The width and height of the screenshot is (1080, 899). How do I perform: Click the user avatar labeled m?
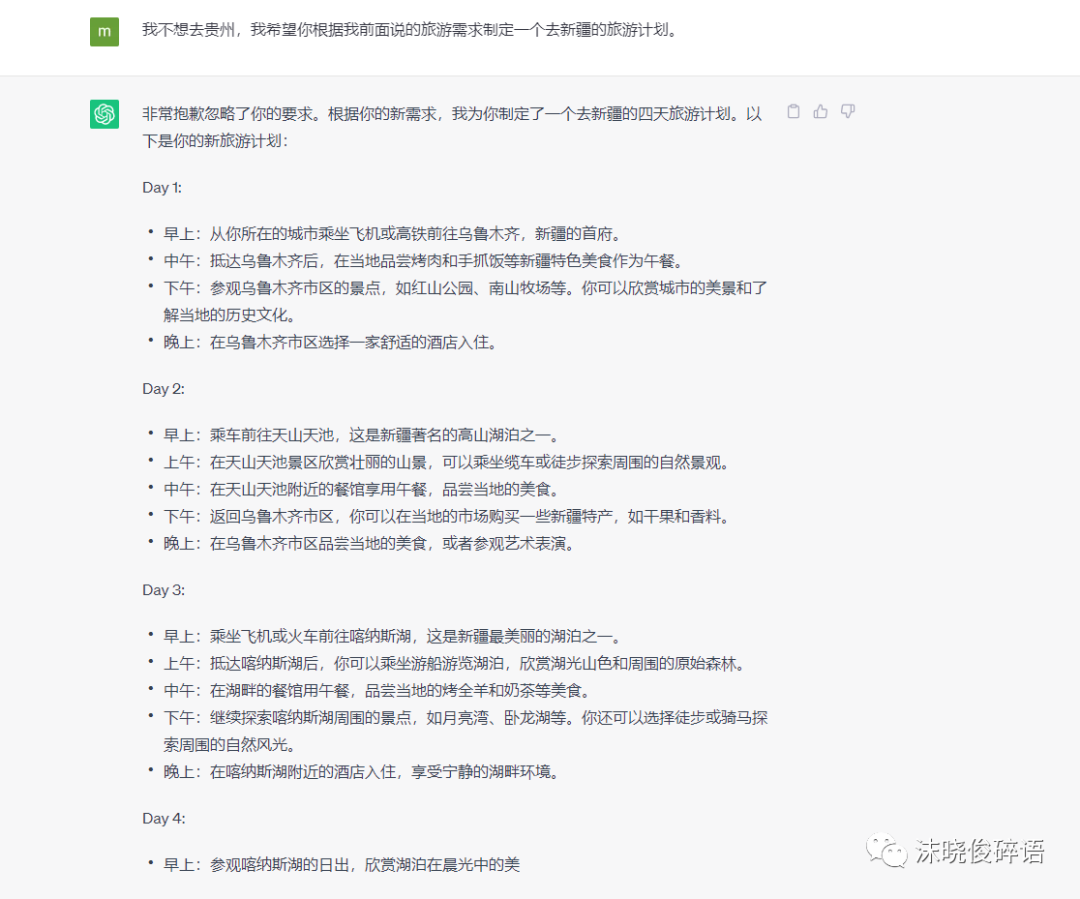coord(104,31)
